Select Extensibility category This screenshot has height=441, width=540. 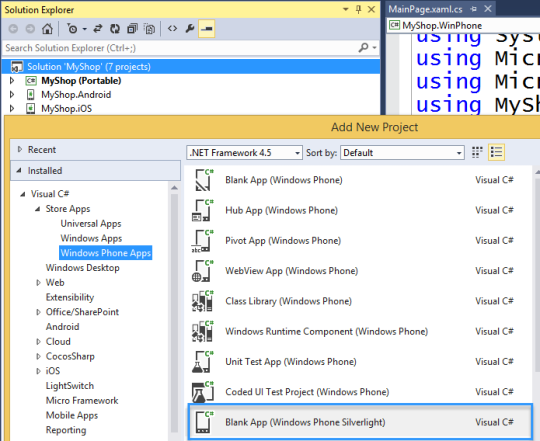tap(70, 297)
